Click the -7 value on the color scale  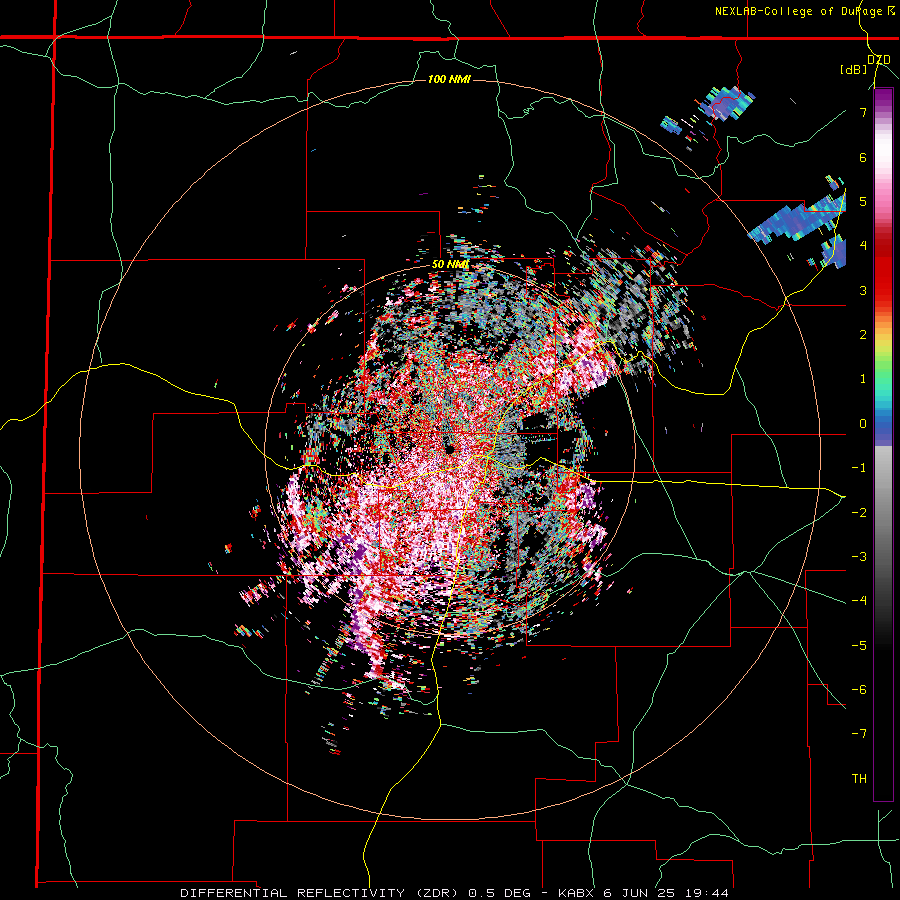point(859,734)
